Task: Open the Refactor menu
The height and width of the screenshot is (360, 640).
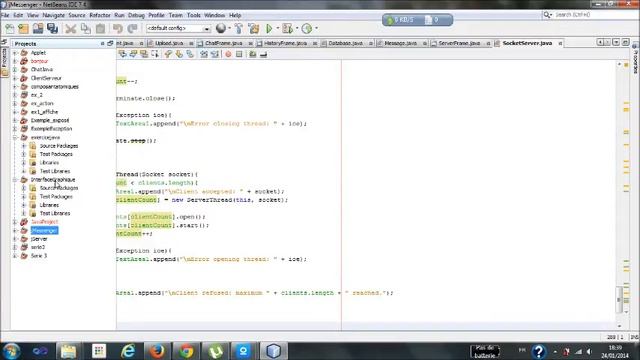Action: coord(100,15)
